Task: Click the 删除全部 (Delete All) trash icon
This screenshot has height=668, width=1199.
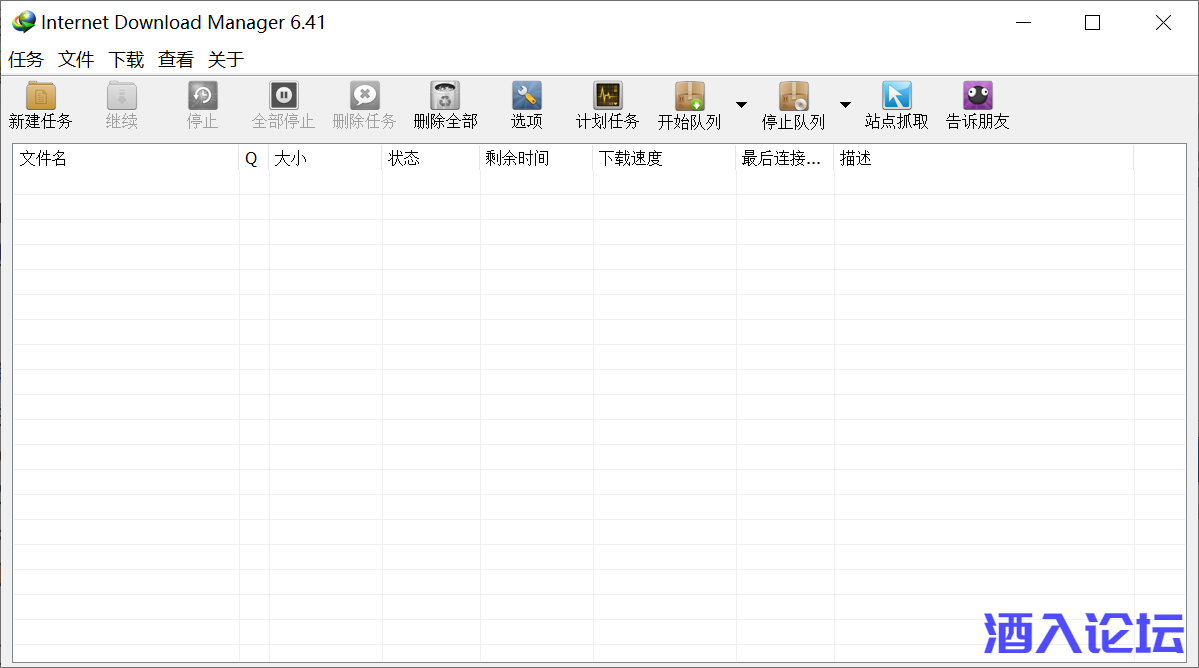Action: point(445,97)
